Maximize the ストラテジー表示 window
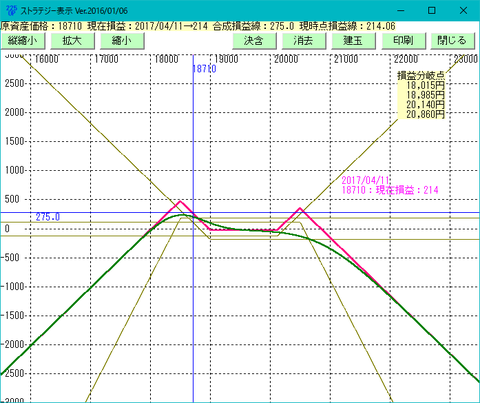This screenshot has width=480, height=403. [x=432, y=11]
